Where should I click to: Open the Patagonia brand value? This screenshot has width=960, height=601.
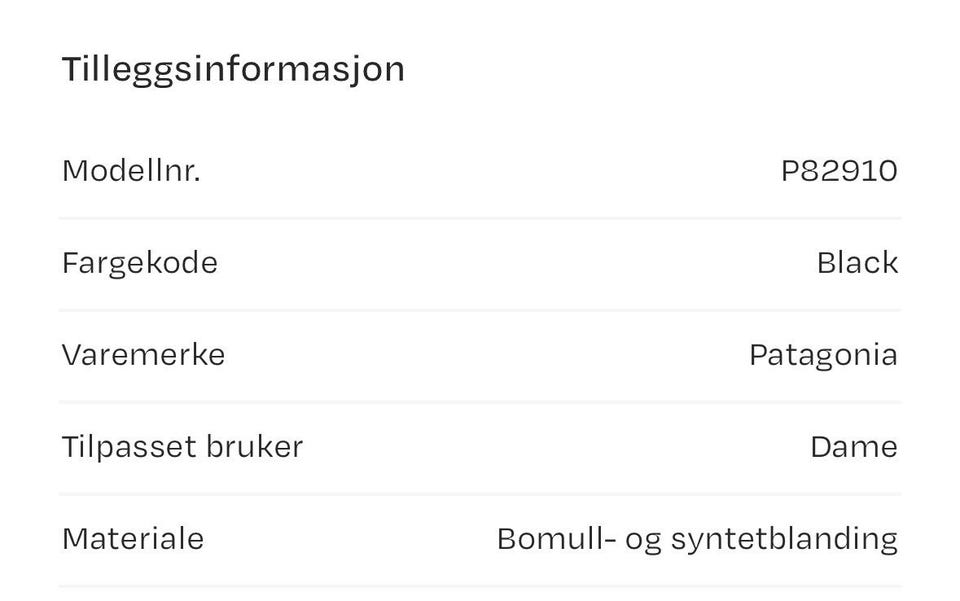coord(823,356)
